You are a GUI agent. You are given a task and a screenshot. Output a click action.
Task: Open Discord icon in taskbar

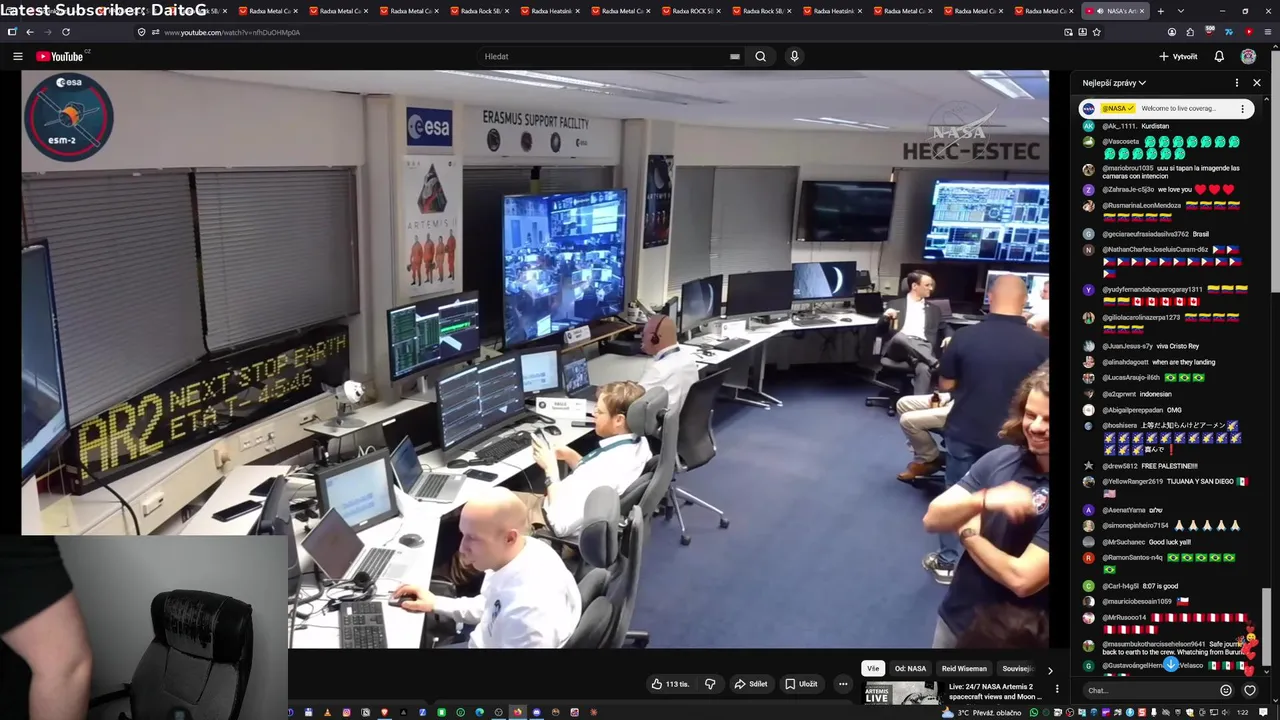pyautogui.click(x=537, y=712)
